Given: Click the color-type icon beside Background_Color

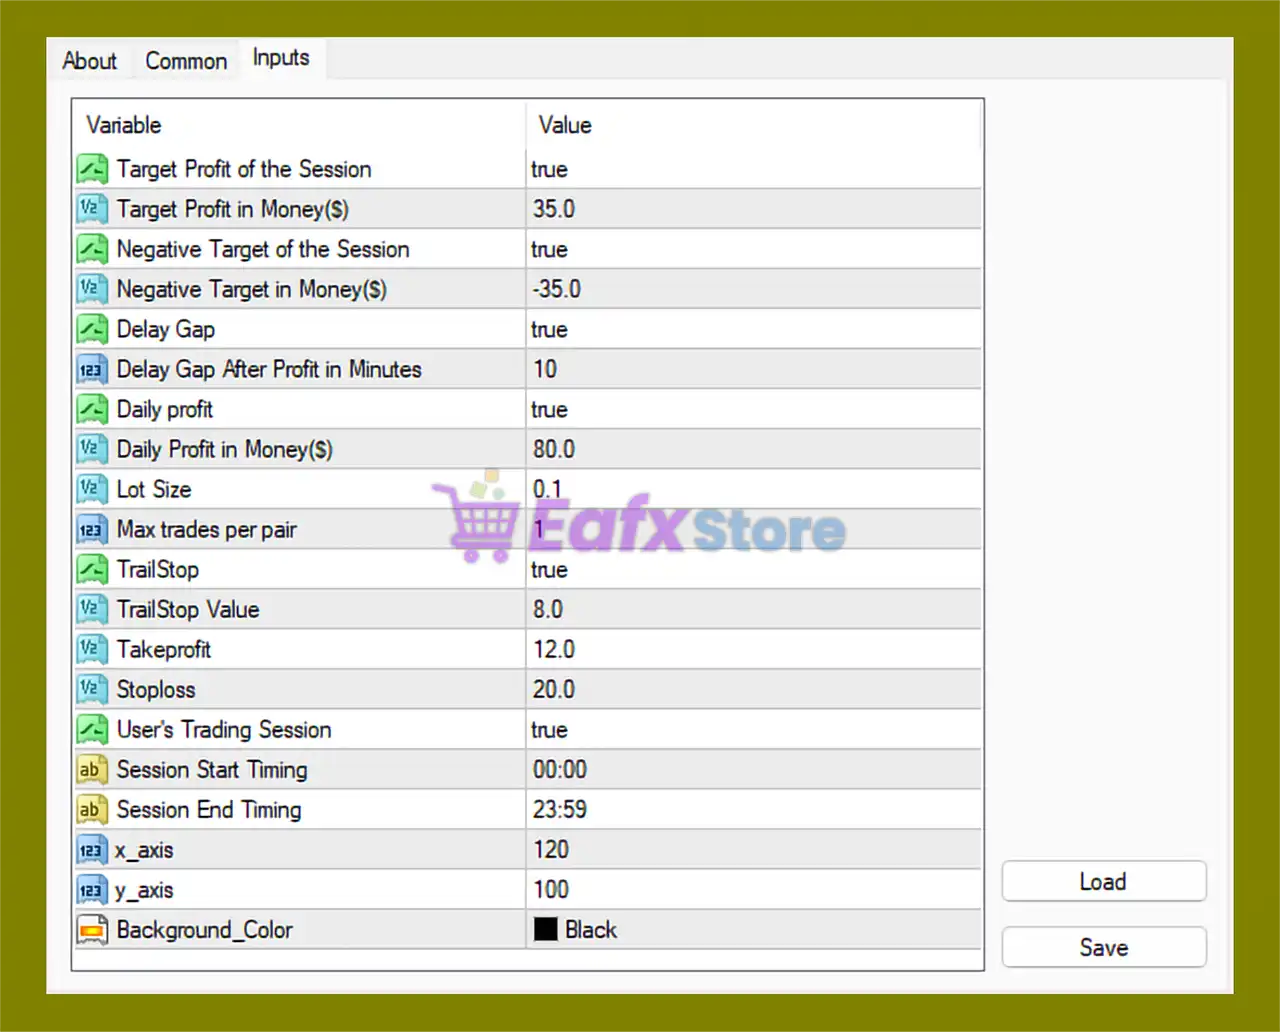Looking at the screenshot, I should (x=92, y=929).
